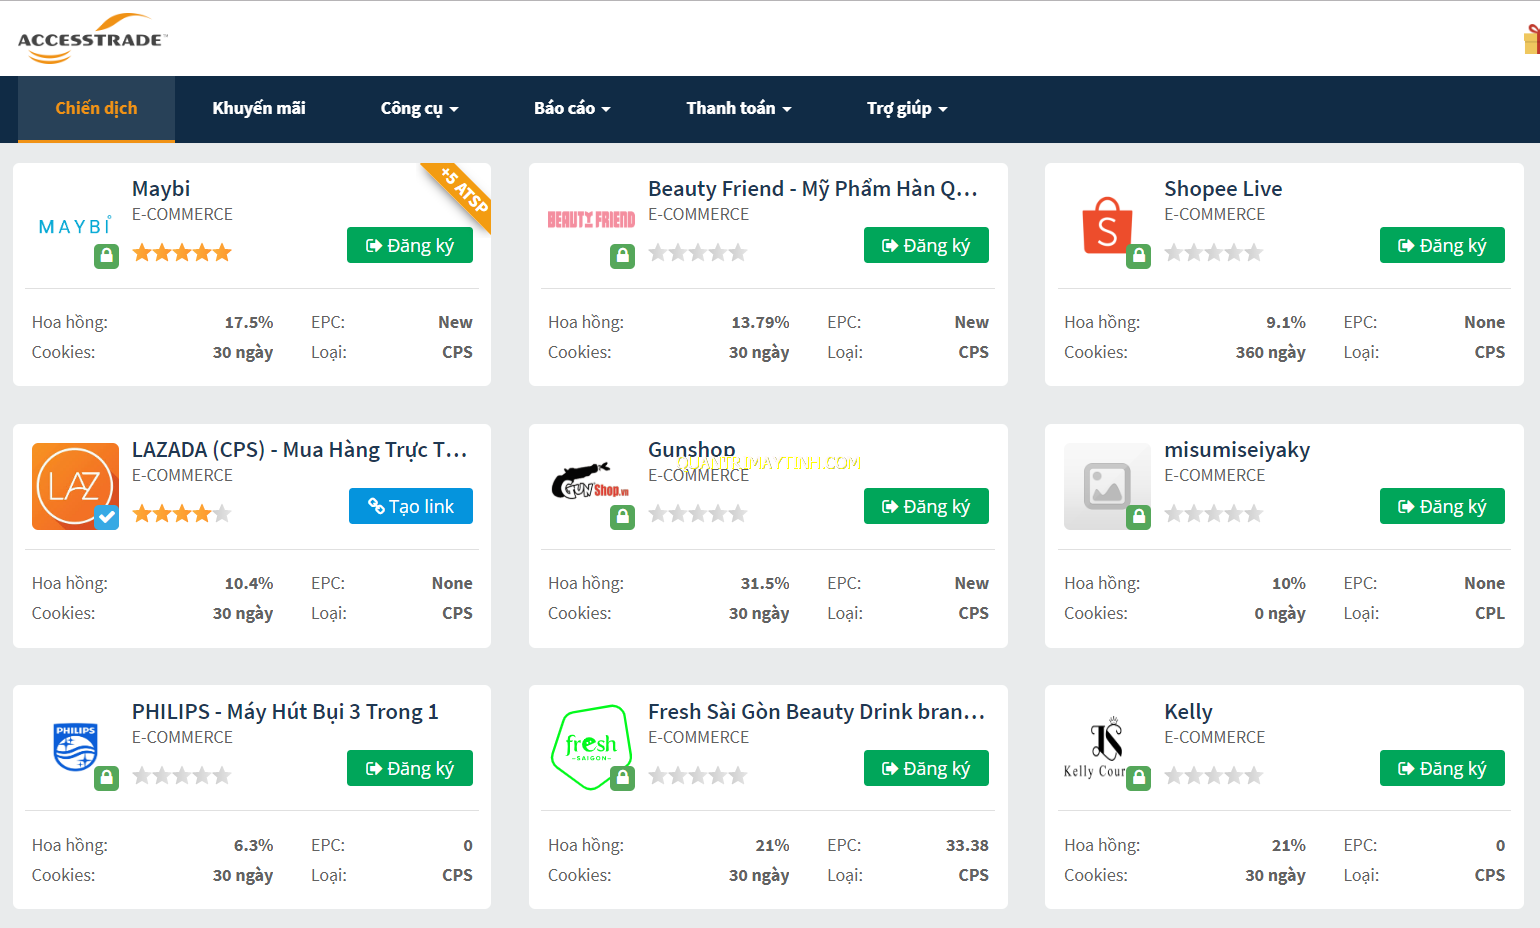Screen dimensions: 1540x928
Task: Click the misumiseiyaky placeholder image
Action: (1107, 486)
